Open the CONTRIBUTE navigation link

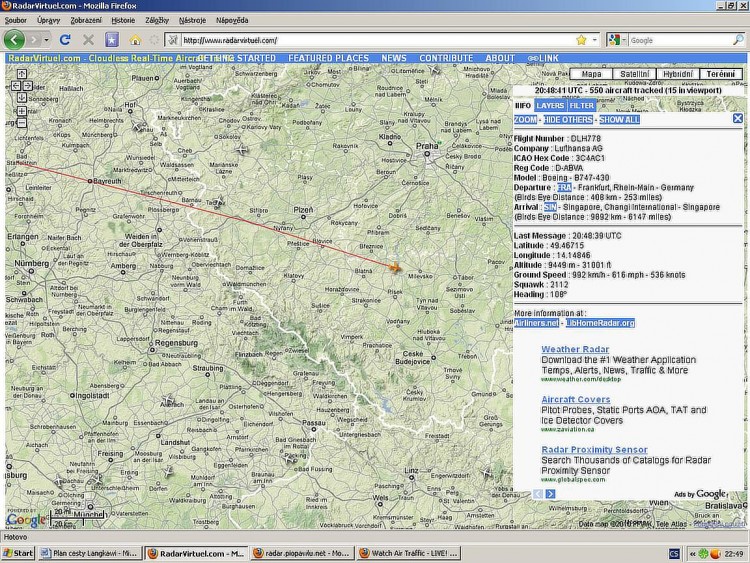coord(446,58)
